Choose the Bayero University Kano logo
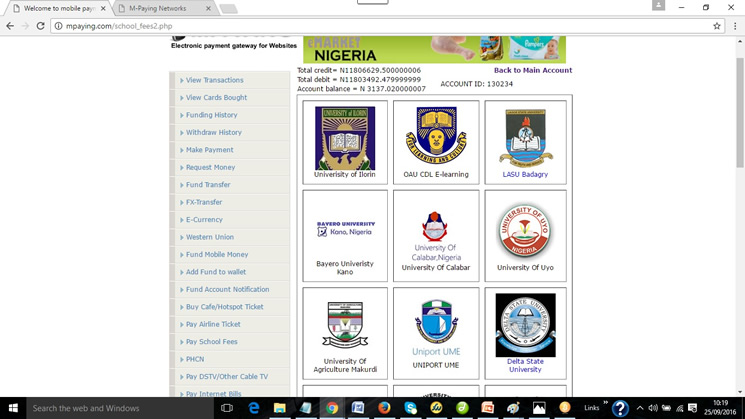The height and width of the screenshot is (419, 745). [345, 229]
